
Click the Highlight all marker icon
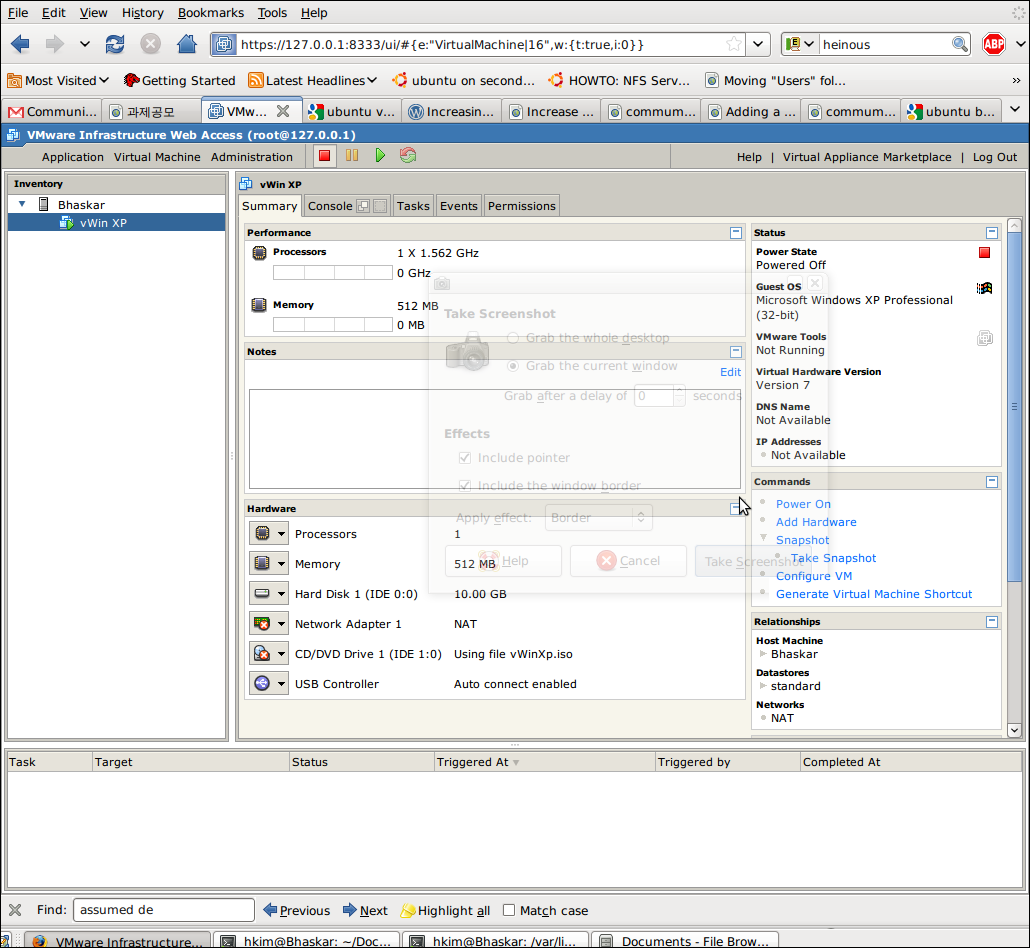[x=408, y=911]
